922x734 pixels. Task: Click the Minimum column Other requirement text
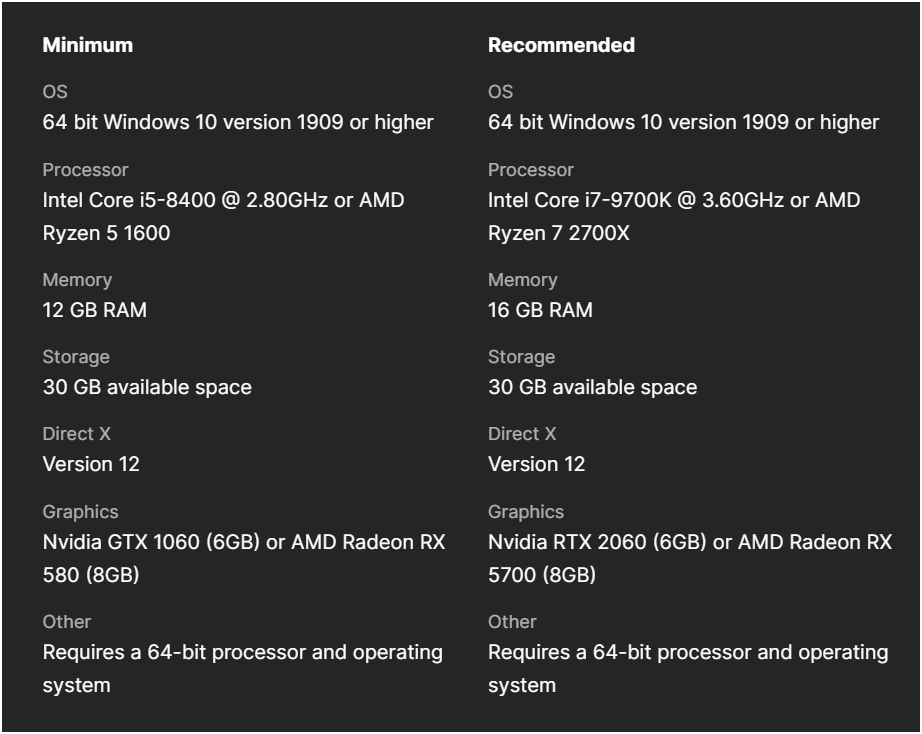pos(243,669)
